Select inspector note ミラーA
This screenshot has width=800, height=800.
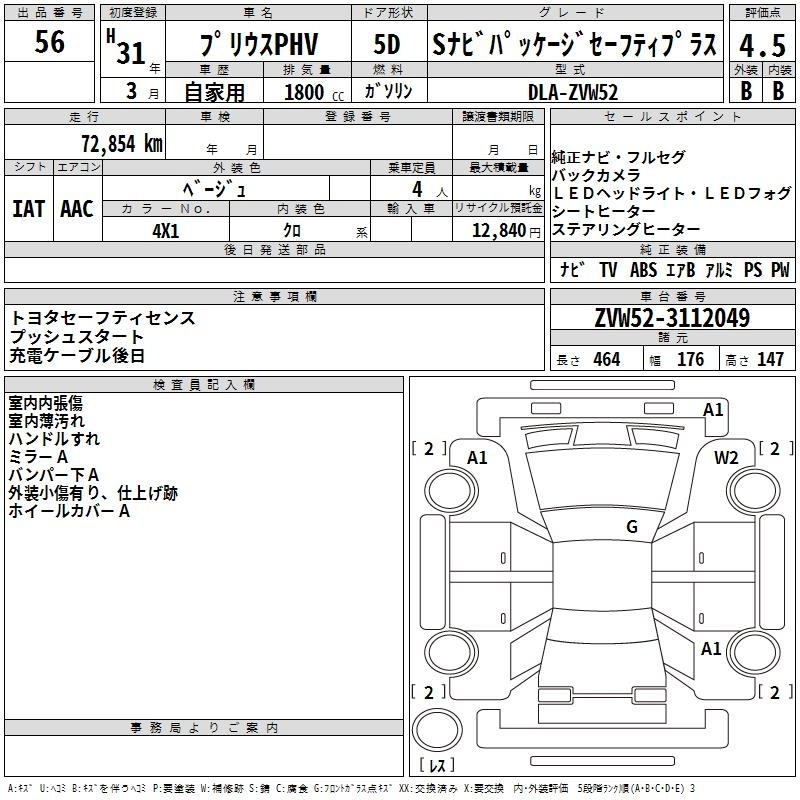[x=38, y=457]
